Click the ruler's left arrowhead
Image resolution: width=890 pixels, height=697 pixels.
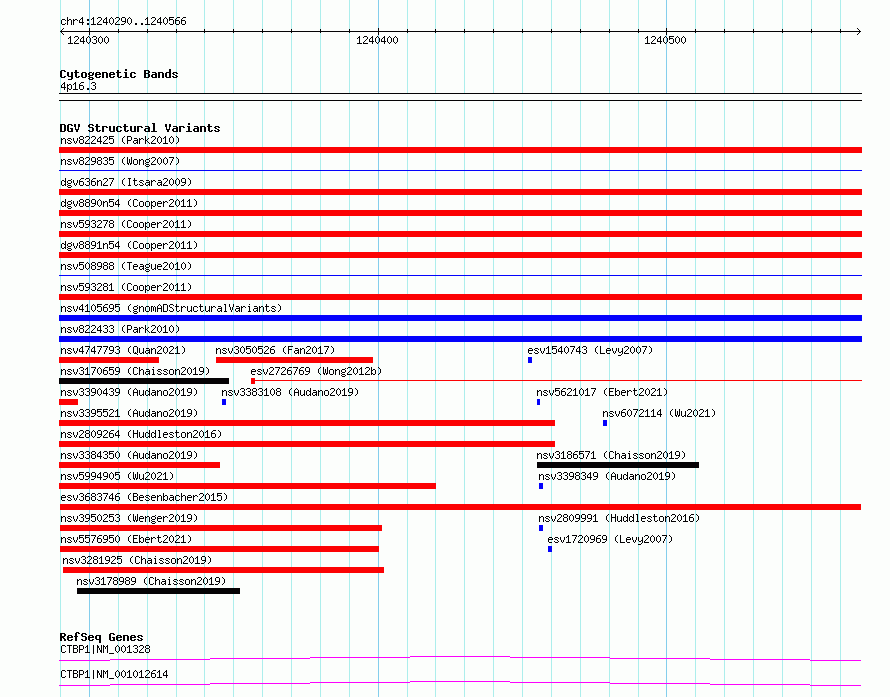(x=62, y=31)
